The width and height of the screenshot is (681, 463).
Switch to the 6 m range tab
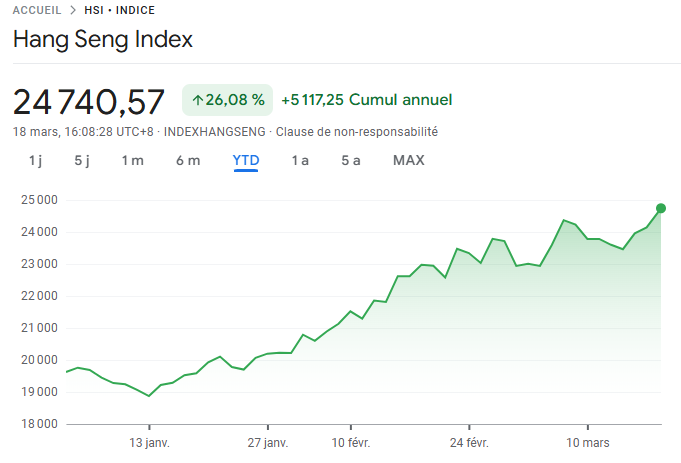(188, 161)
